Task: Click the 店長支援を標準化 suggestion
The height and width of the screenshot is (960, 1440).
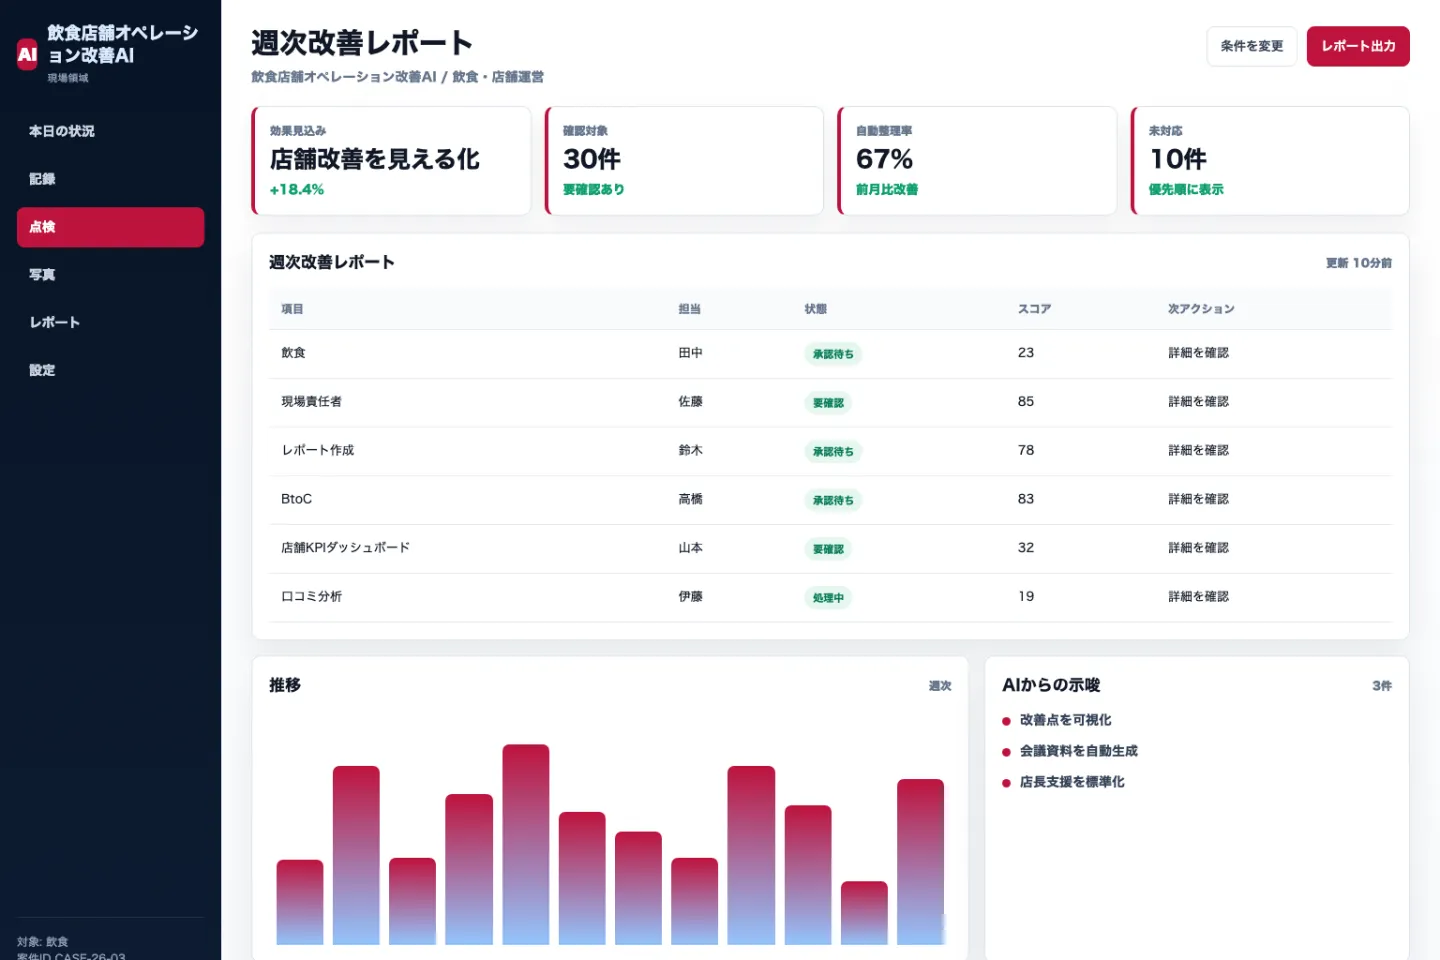Action: (1072, 782)
